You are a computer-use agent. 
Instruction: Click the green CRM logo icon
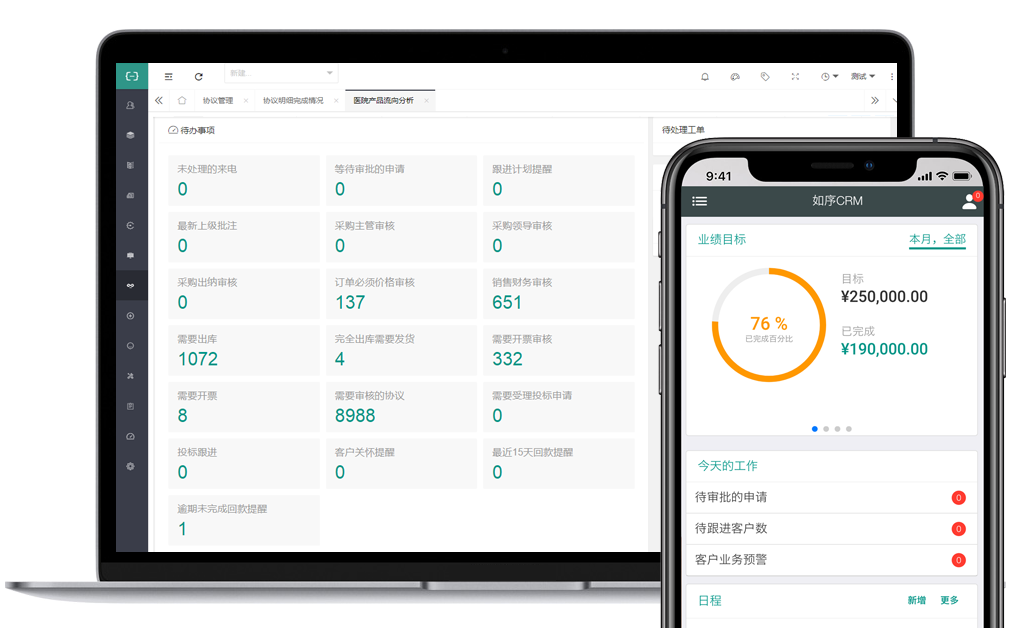132,76
